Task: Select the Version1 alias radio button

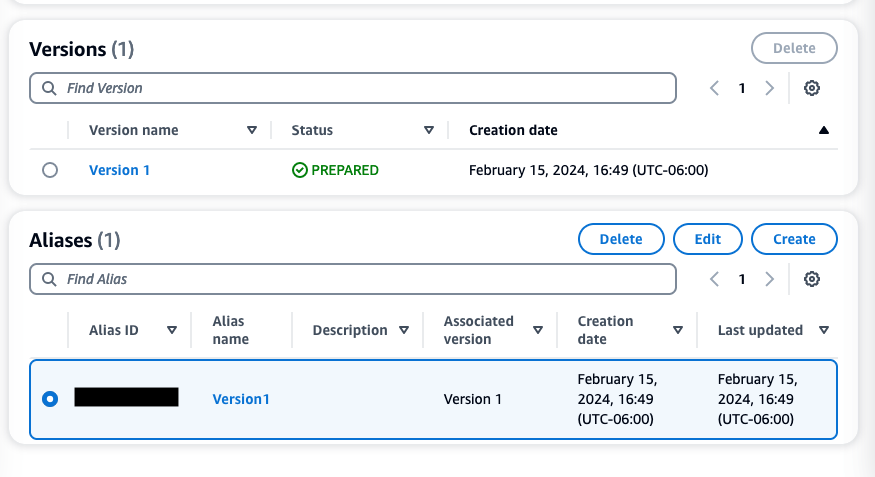Action: click(50, 399)
